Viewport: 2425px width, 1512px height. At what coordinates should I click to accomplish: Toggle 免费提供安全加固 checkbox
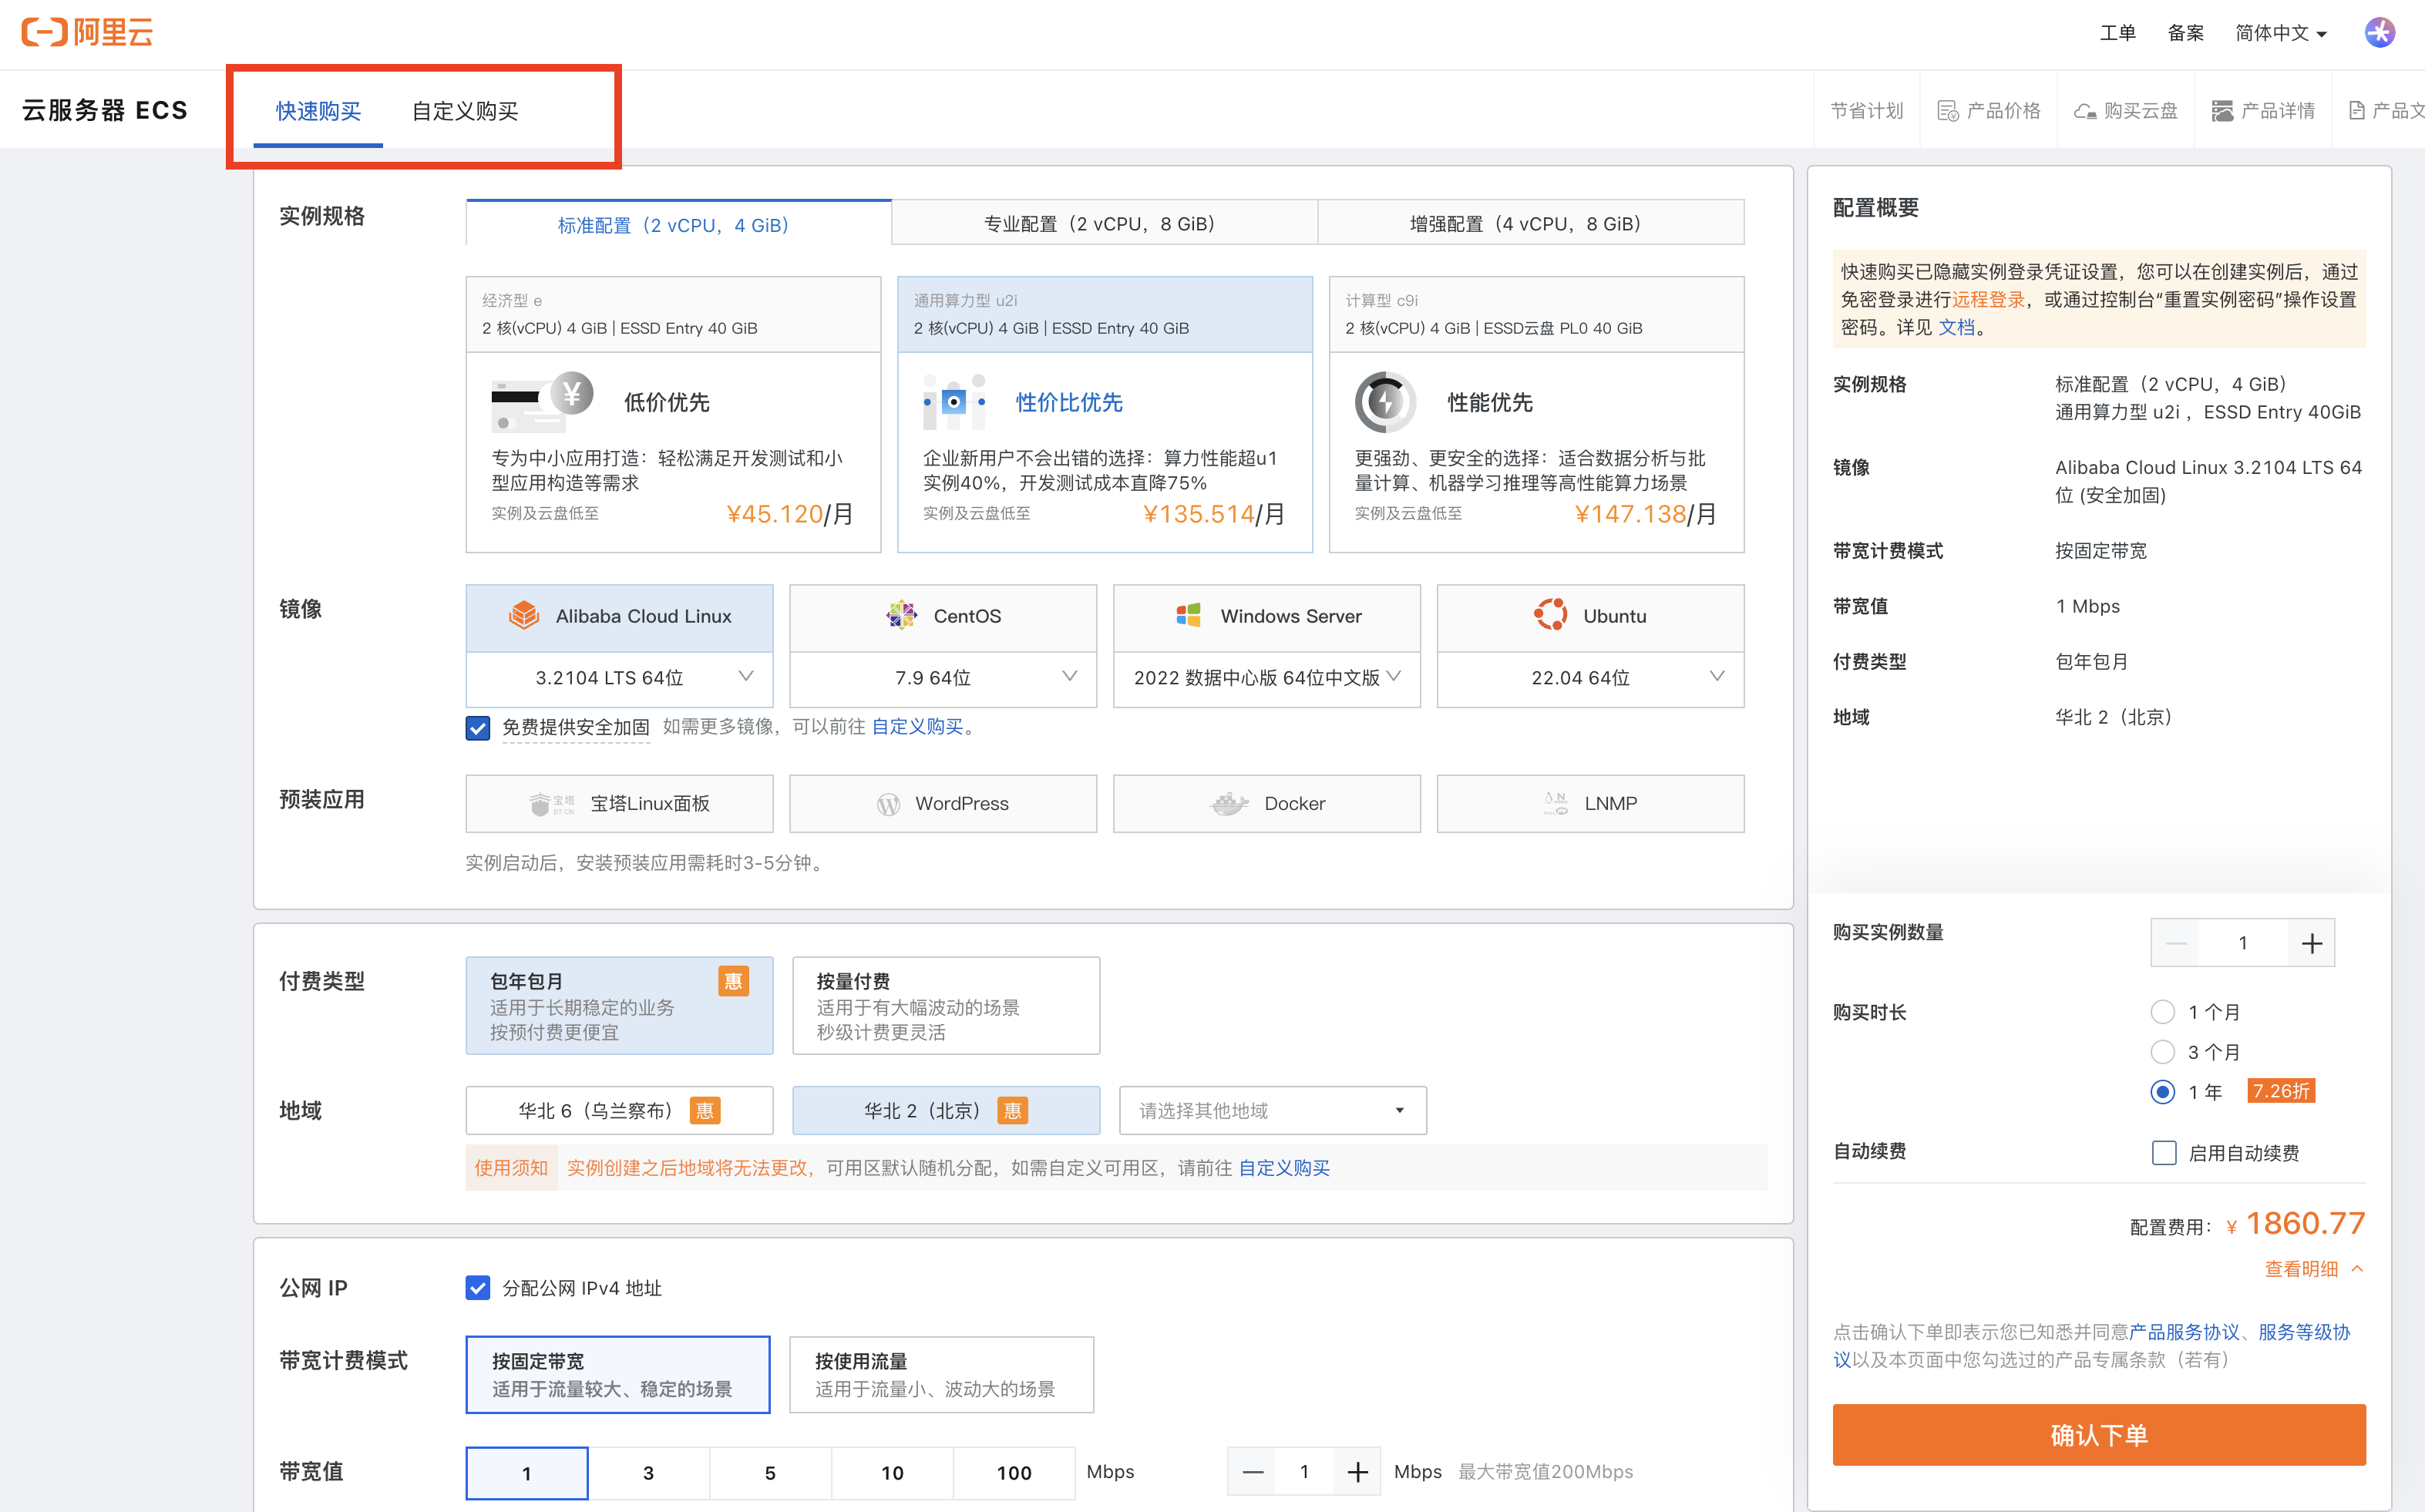click(x=478, y=728)
